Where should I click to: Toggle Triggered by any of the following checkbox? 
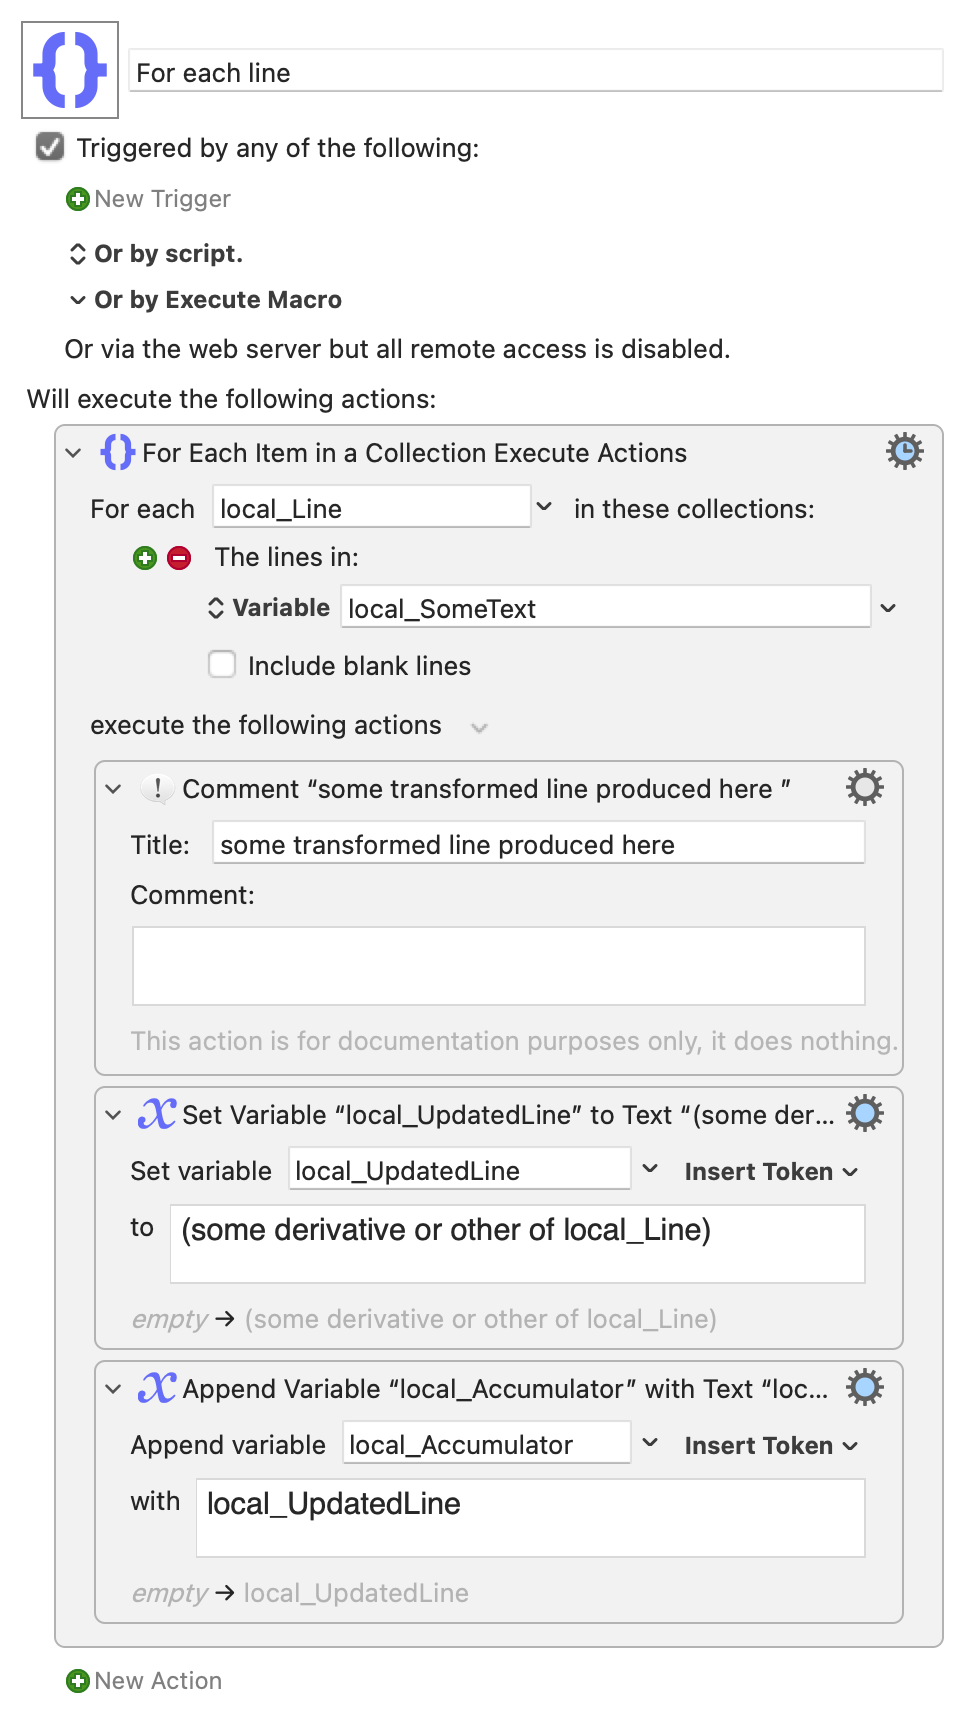coord(50,147)
